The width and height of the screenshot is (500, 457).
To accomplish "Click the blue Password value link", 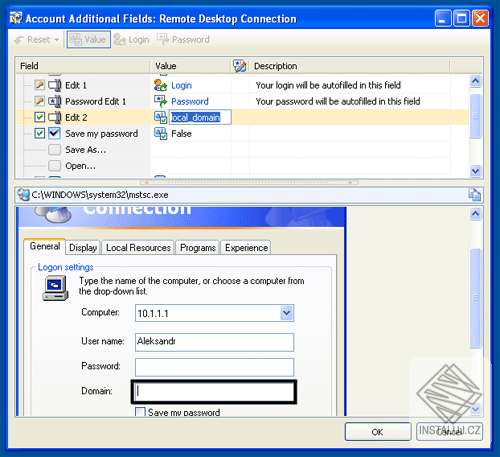I will pos(190,101).
